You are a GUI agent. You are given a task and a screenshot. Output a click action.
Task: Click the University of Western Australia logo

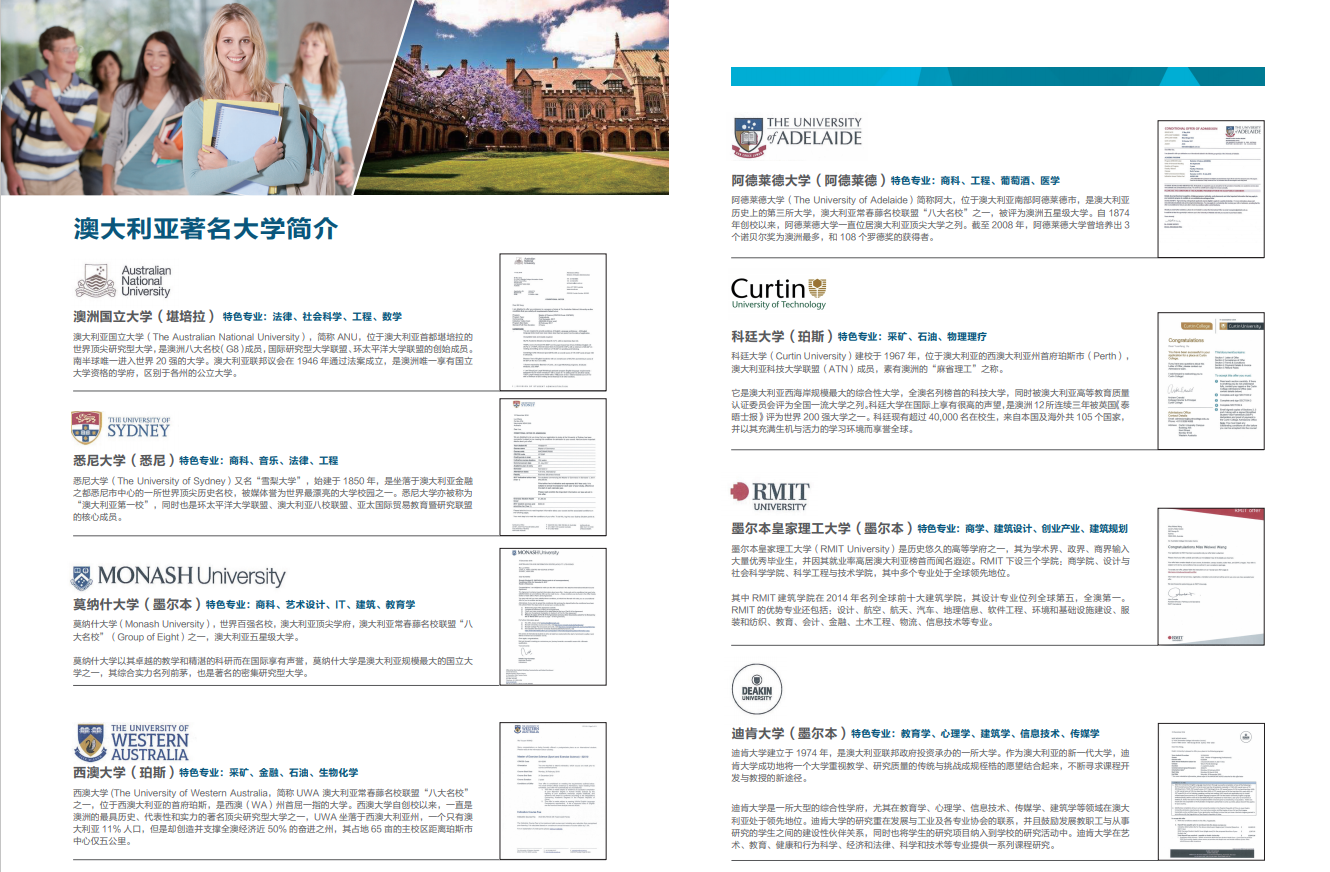(131, 743)
